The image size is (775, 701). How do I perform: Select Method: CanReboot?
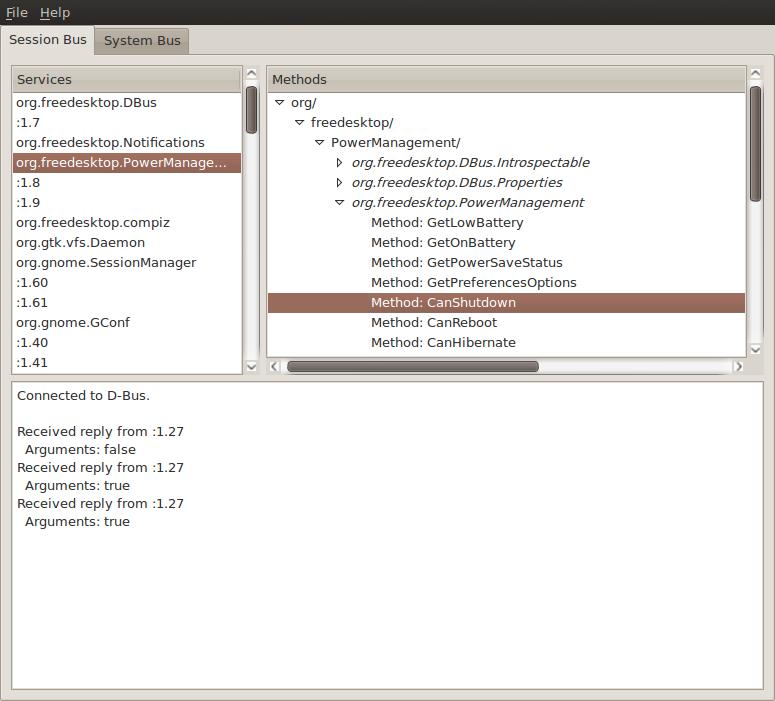pyautogui.click(x=433, y=322)
